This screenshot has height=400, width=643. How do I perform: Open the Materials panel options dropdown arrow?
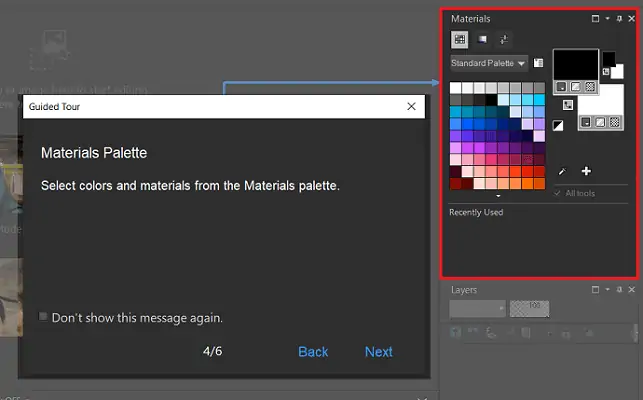(606, 19)
